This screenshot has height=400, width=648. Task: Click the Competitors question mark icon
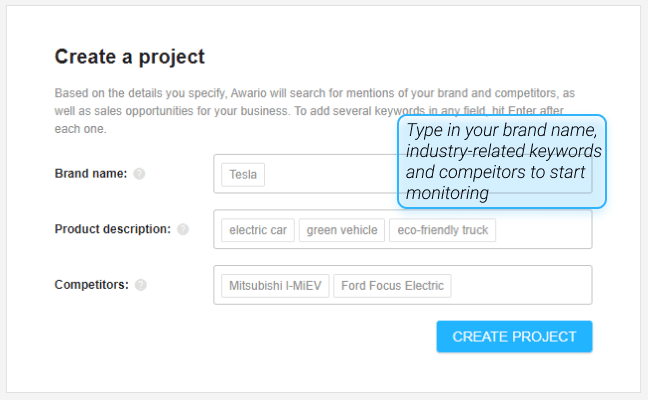tap(141, 285)
